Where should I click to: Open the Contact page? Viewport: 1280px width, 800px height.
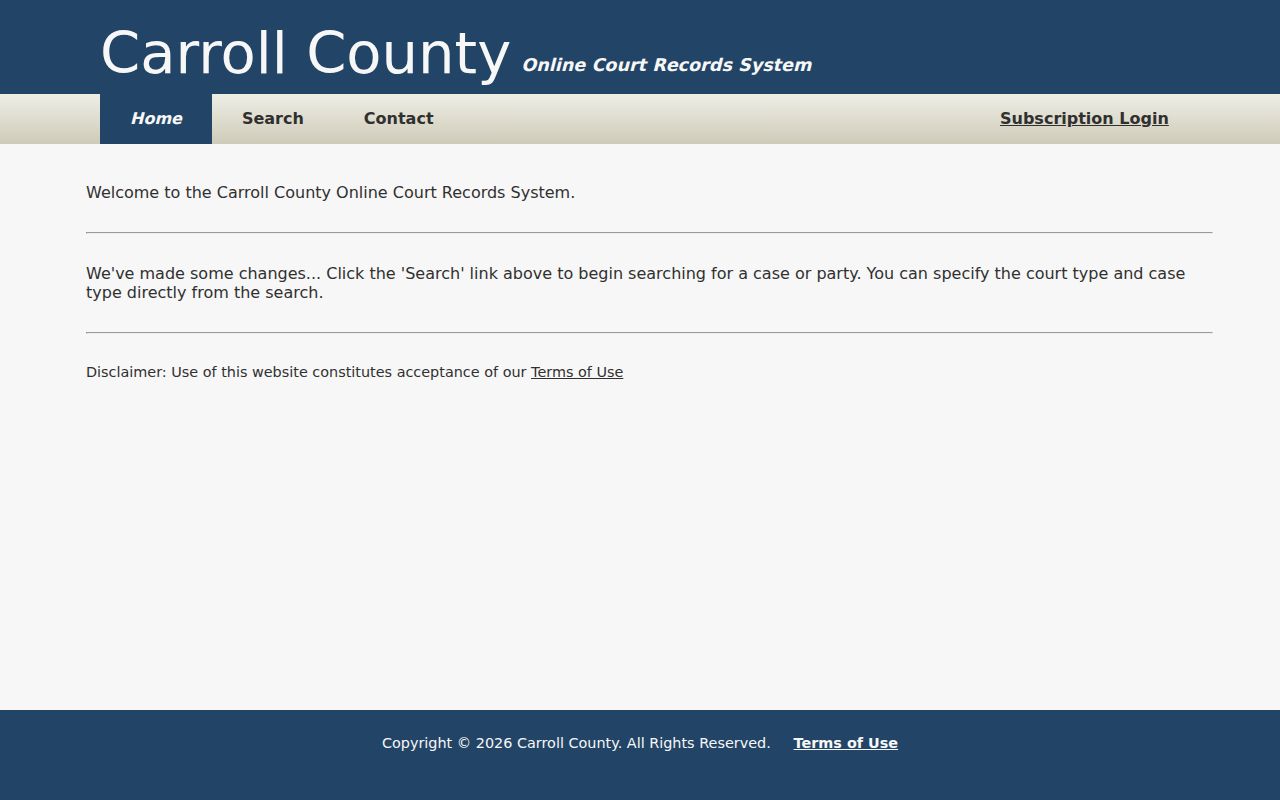[398, 119]
